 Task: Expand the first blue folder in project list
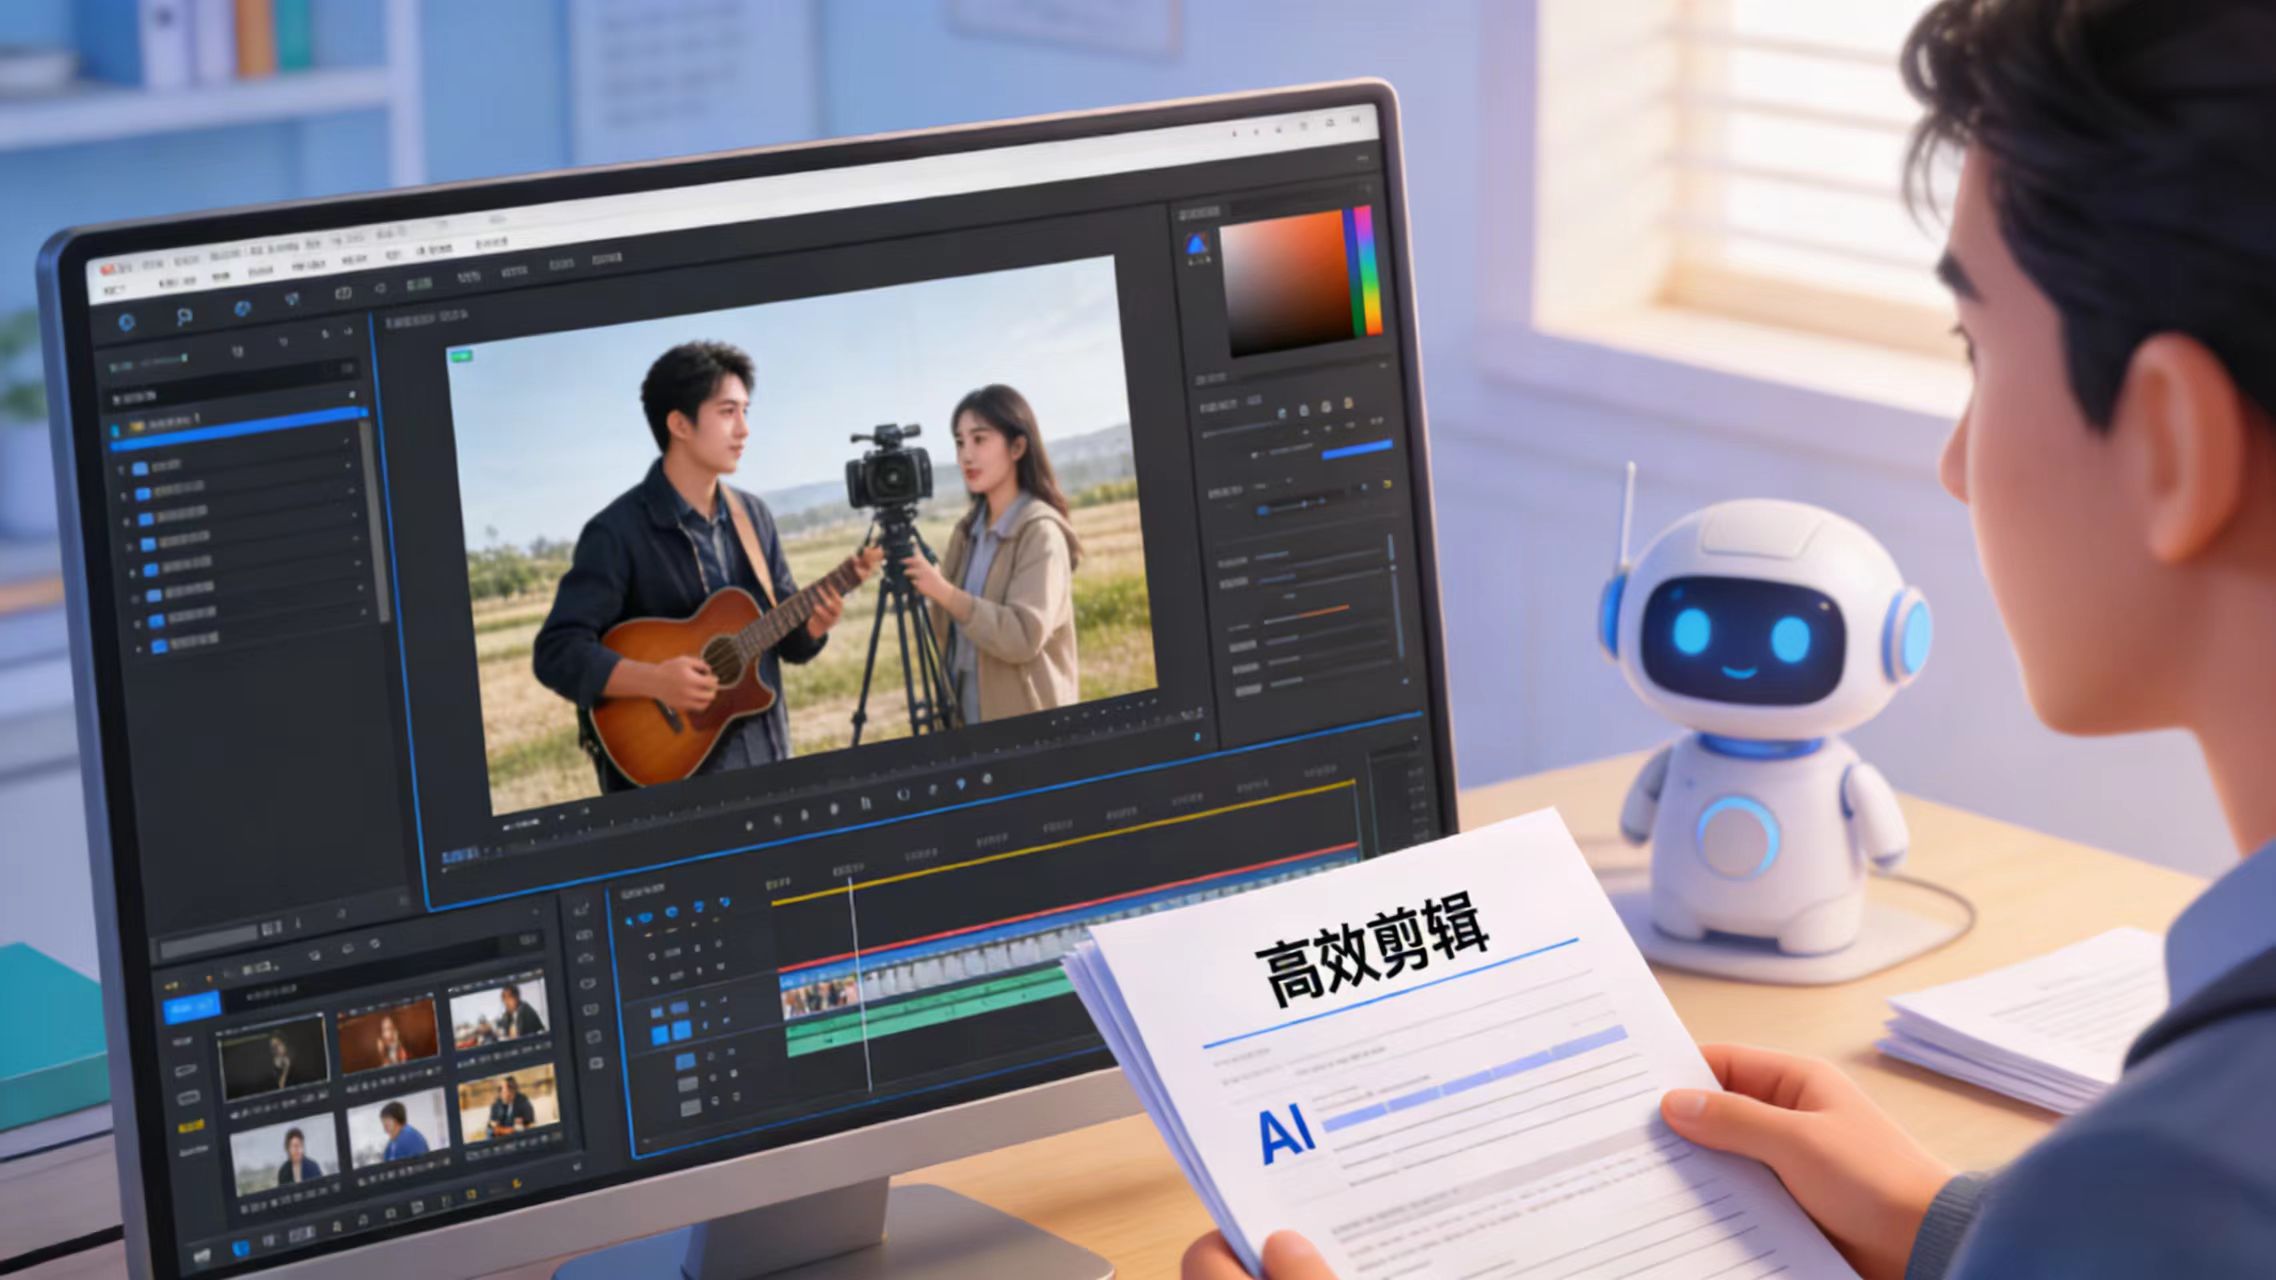141,467
